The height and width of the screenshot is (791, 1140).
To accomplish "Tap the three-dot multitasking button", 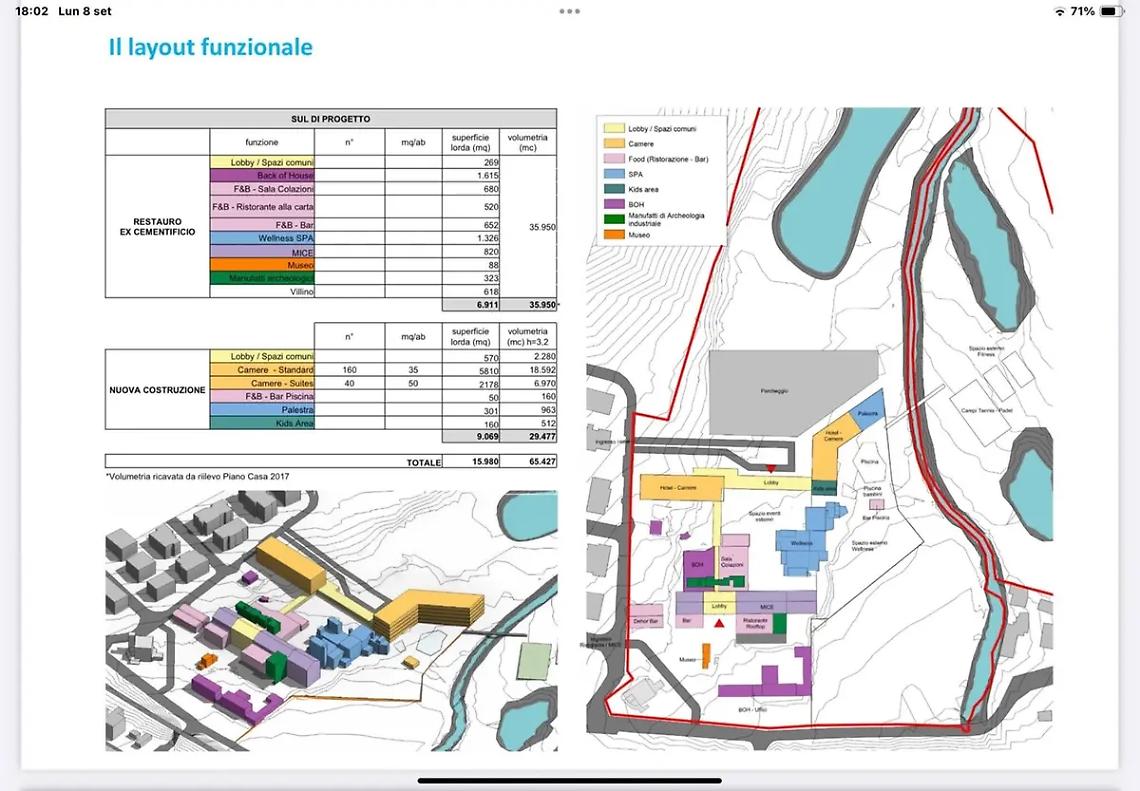I will (x=569, y=11).
